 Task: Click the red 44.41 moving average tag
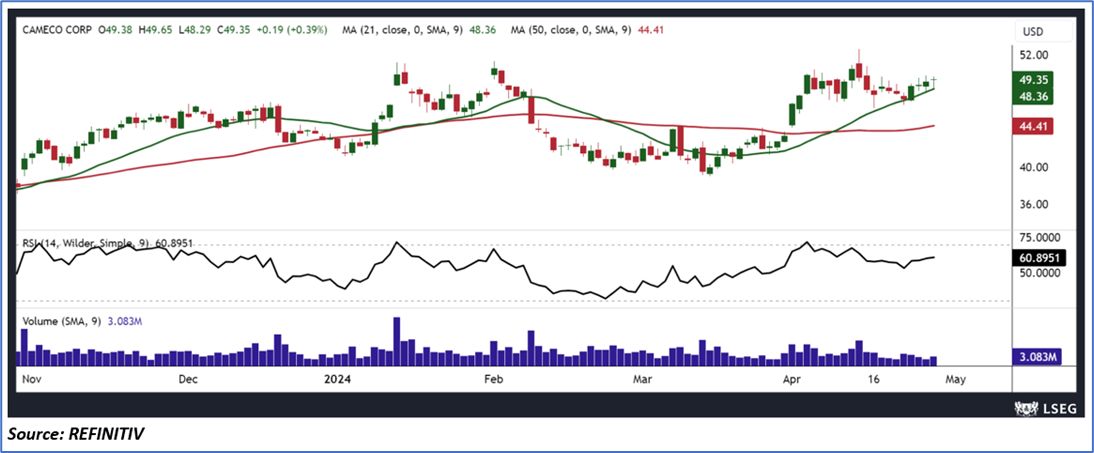point(1033,127)
